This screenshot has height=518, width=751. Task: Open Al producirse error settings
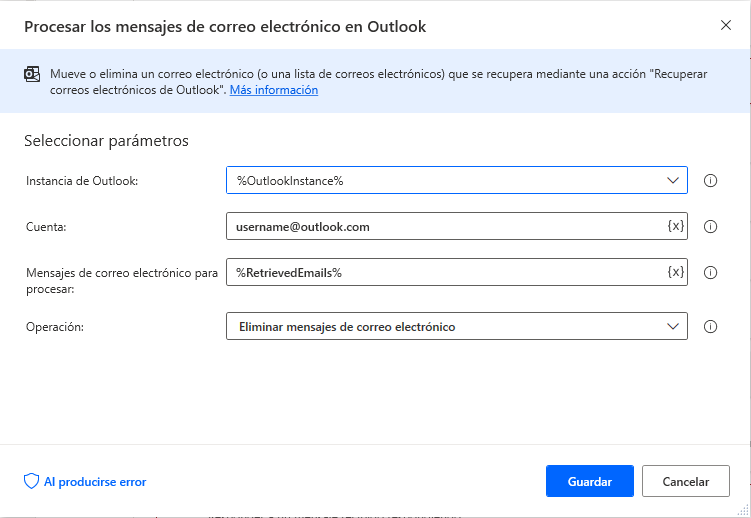pos(85,482)
